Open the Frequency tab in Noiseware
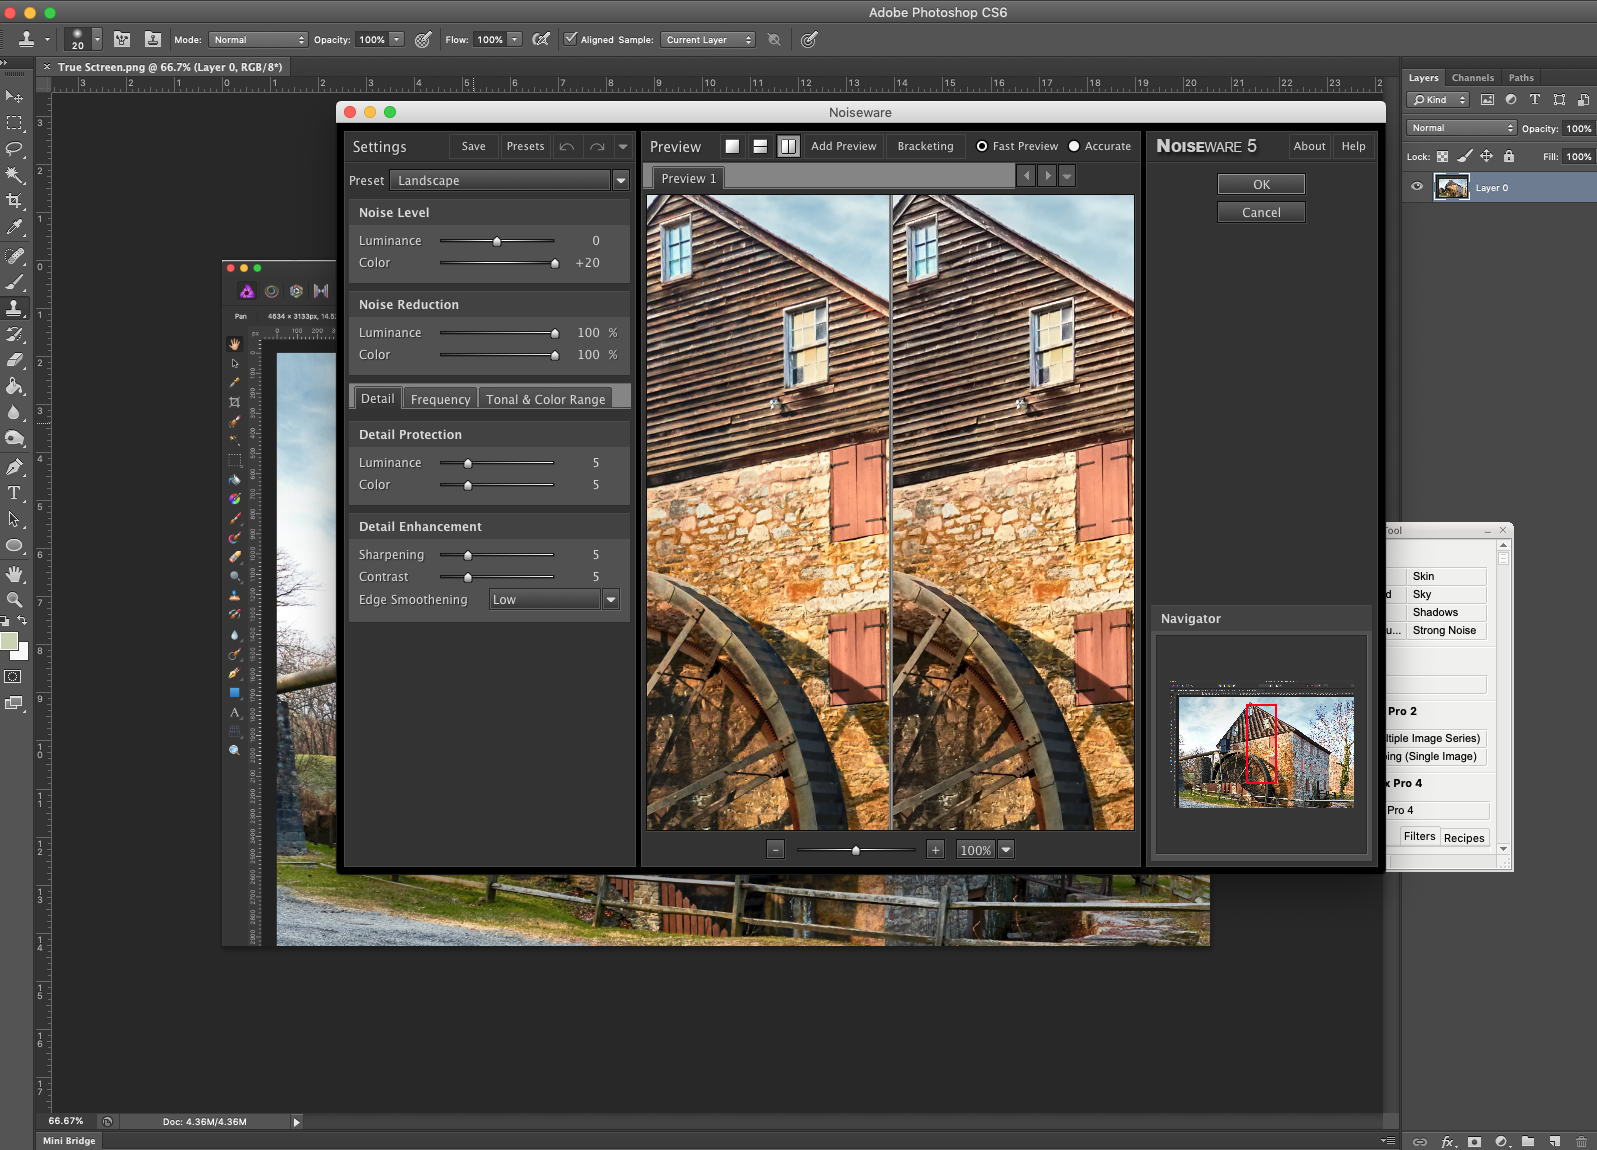Viewport: 1597px width, 1150px height. (440, 399)
